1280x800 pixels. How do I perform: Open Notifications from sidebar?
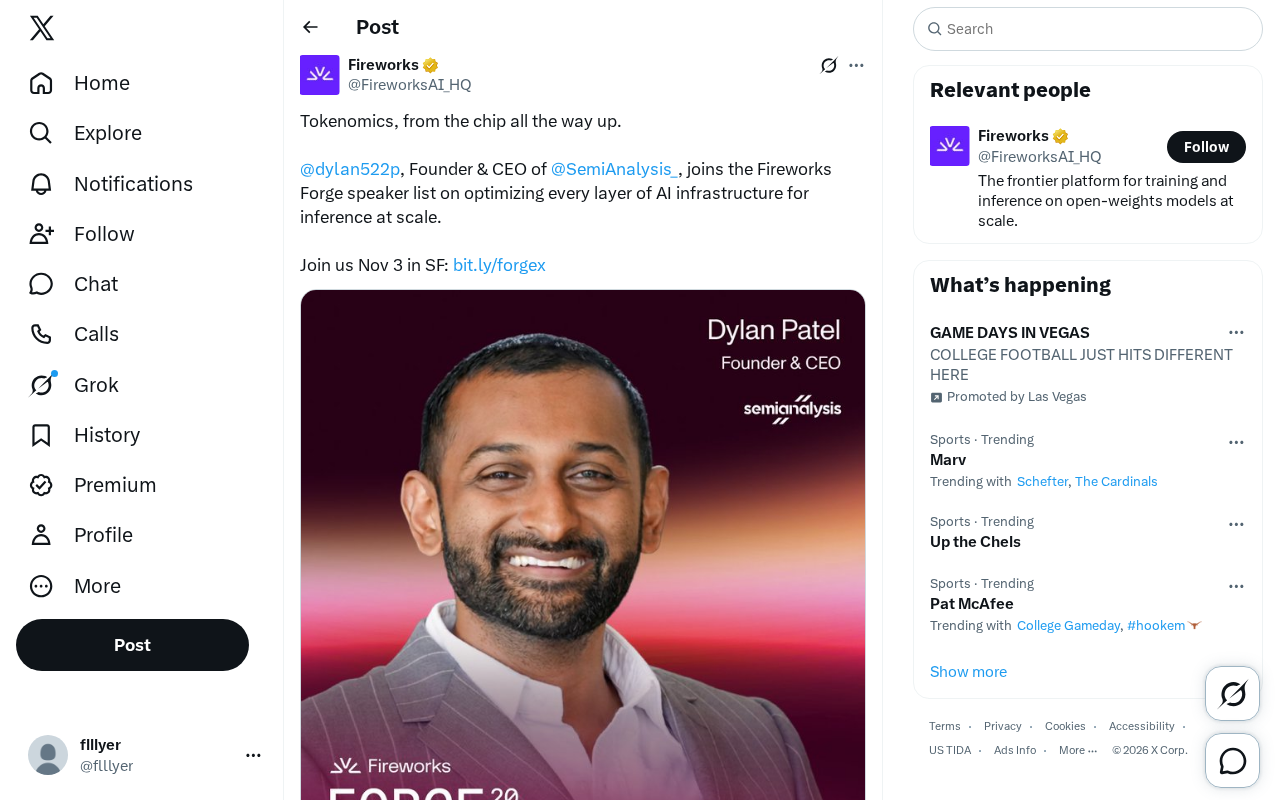[x=111, y=184]
